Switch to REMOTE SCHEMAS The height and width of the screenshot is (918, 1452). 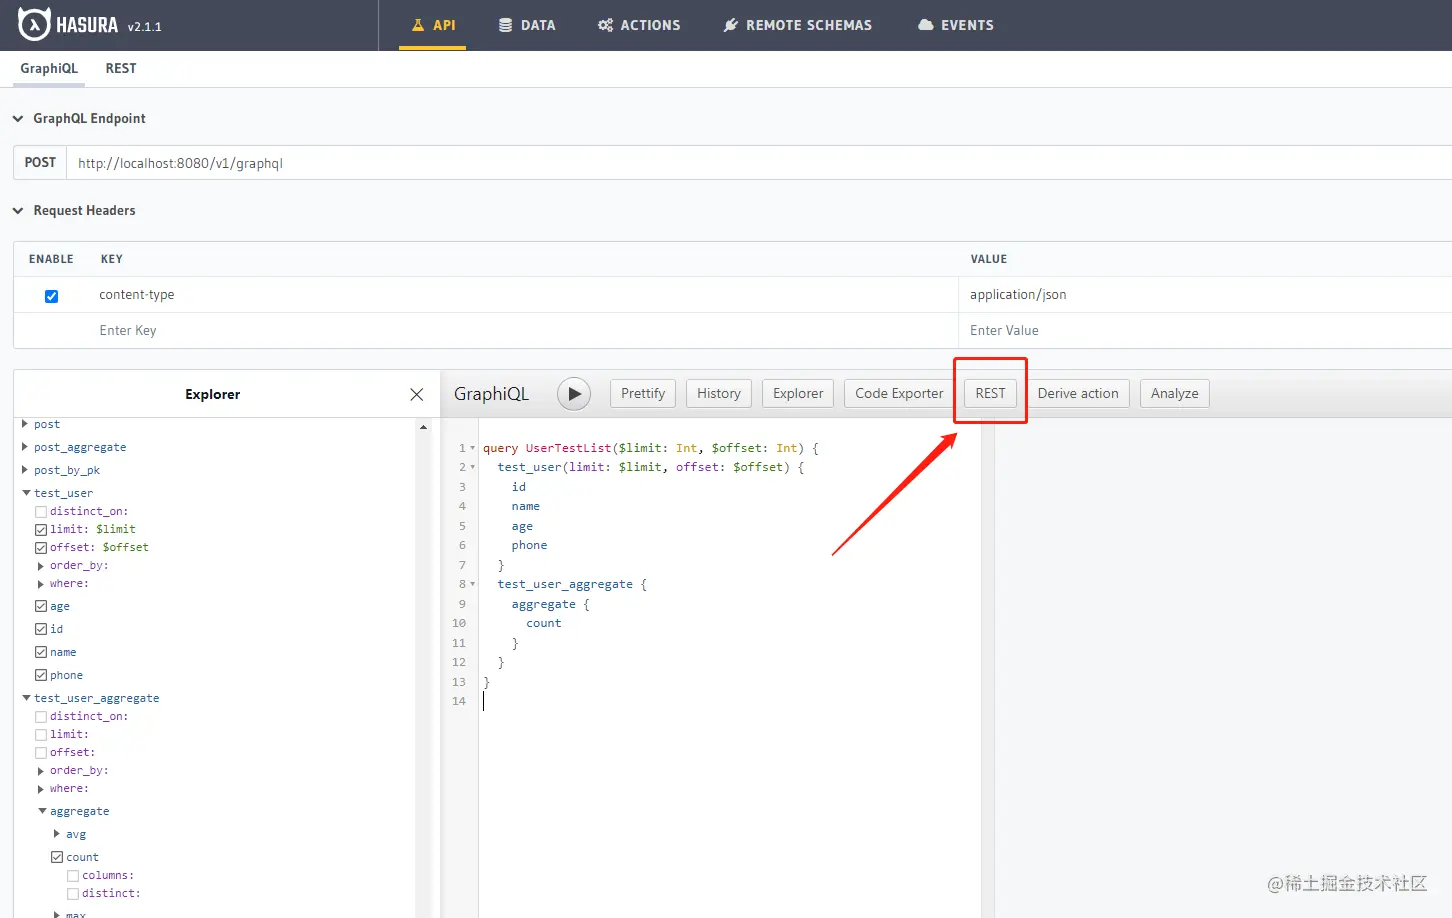pyautogui.click(x=798, y=25)
